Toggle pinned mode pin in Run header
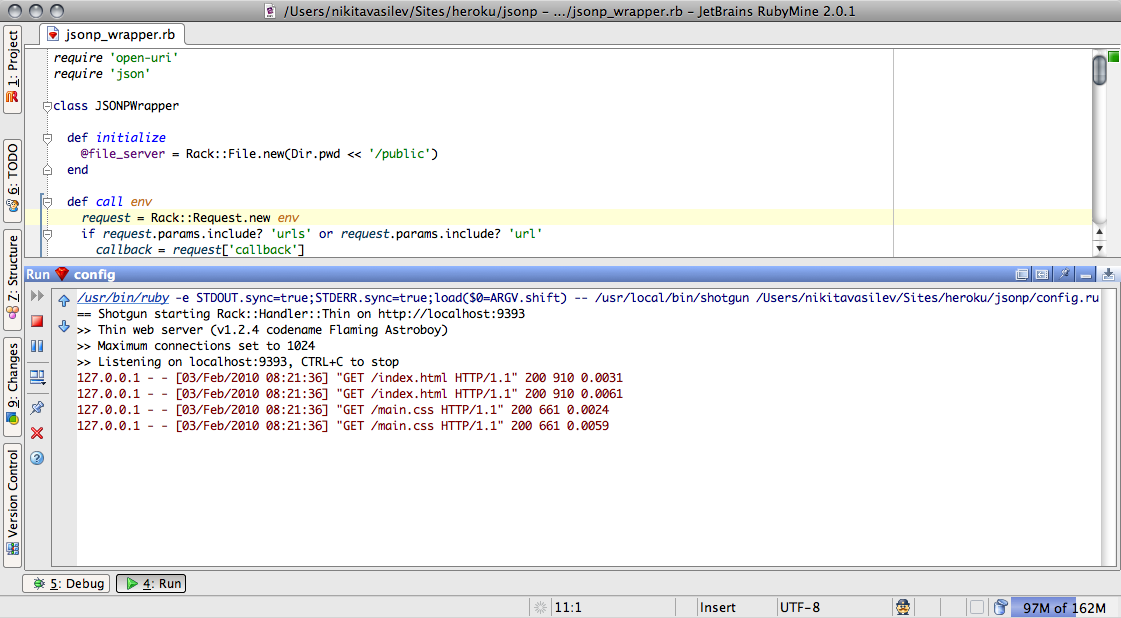 [x=1064, y=274]
